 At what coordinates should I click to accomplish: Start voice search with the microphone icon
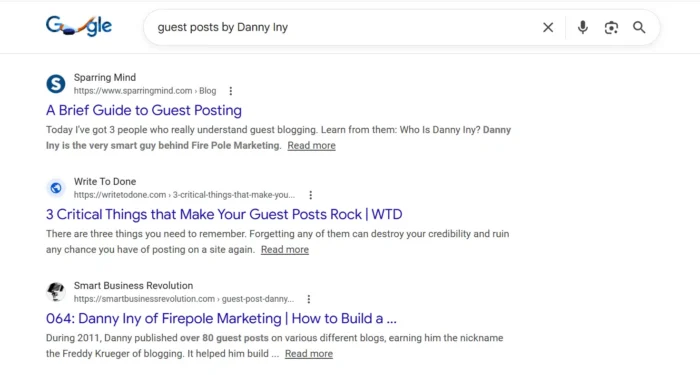pyautogui.click(x=582, y=27)
